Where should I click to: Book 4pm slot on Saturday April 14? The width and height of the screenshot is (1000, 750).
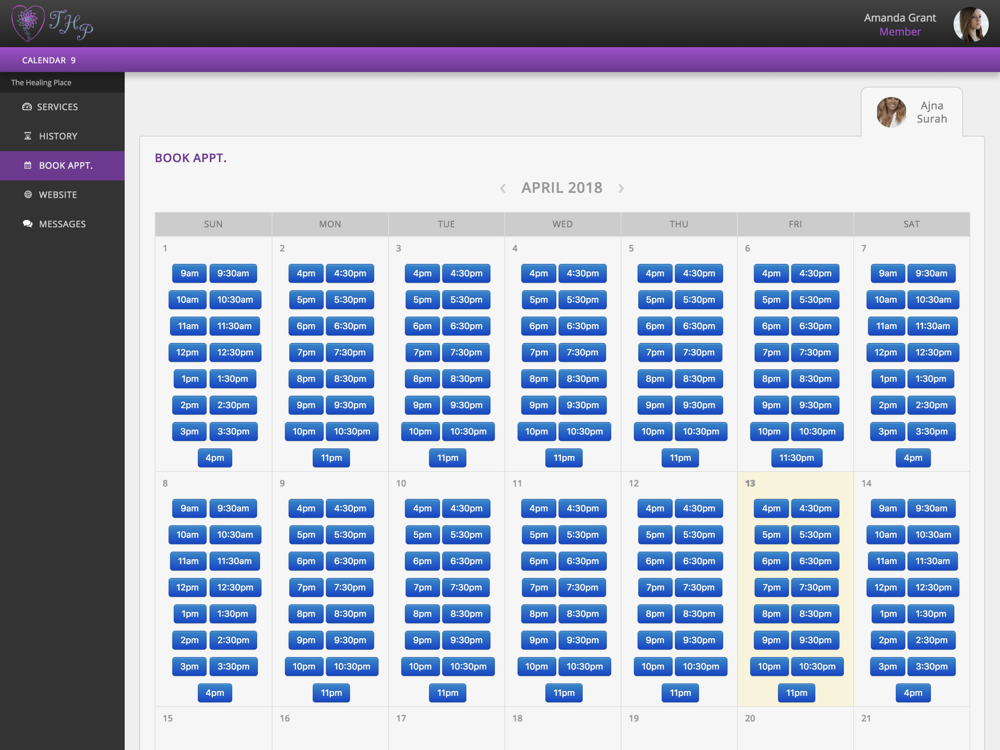point(913,693)
